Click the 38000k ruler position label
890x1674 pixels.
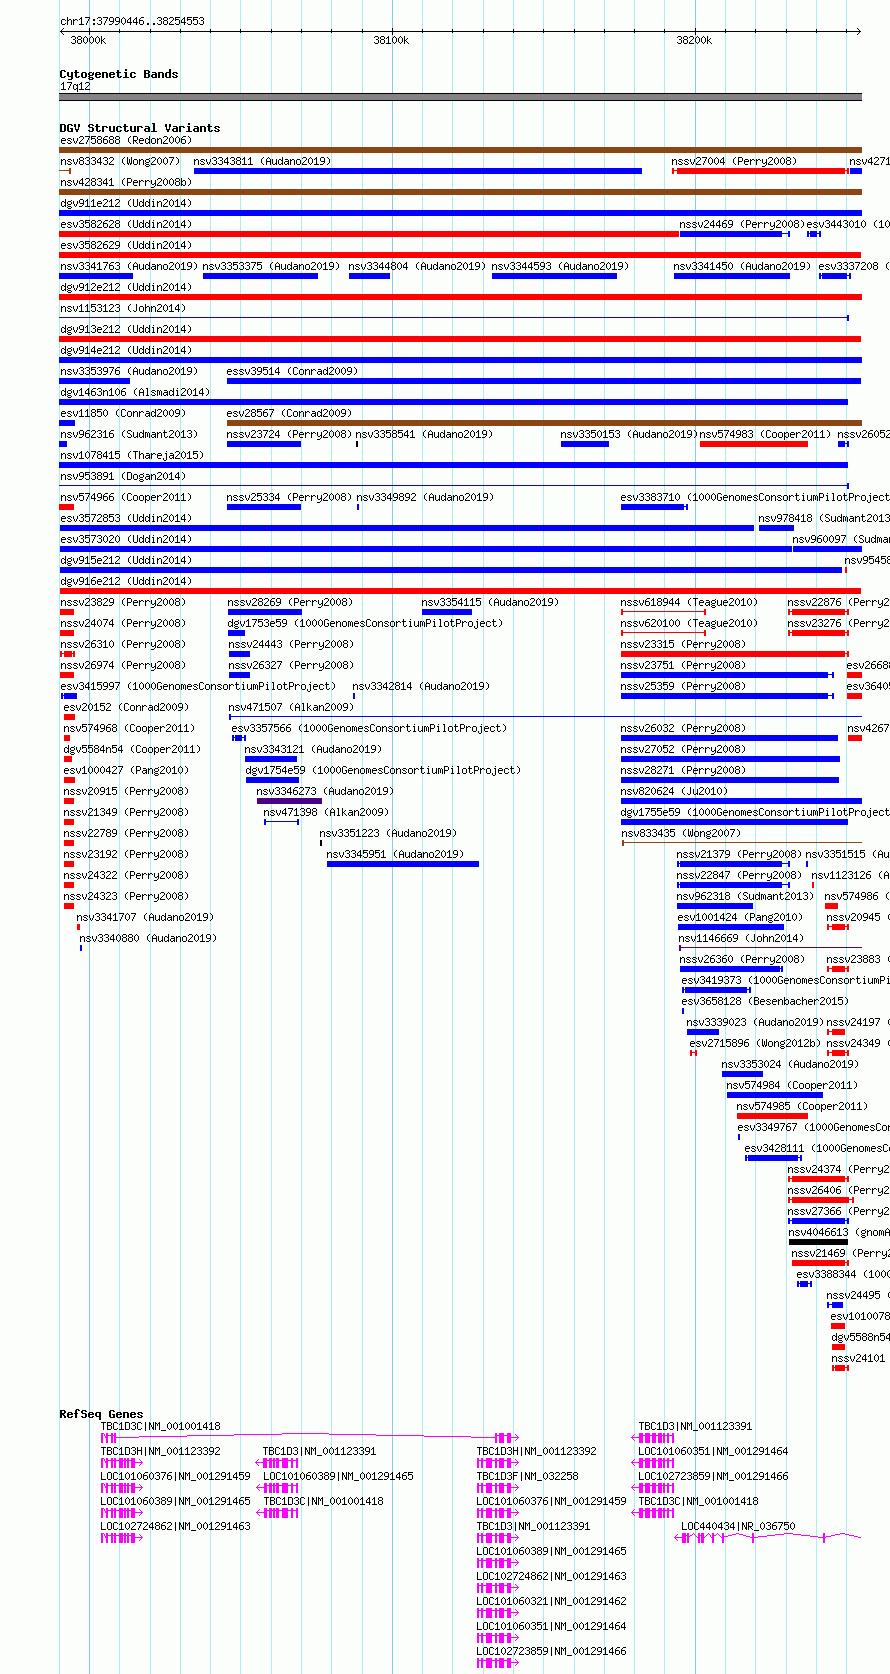88,40
